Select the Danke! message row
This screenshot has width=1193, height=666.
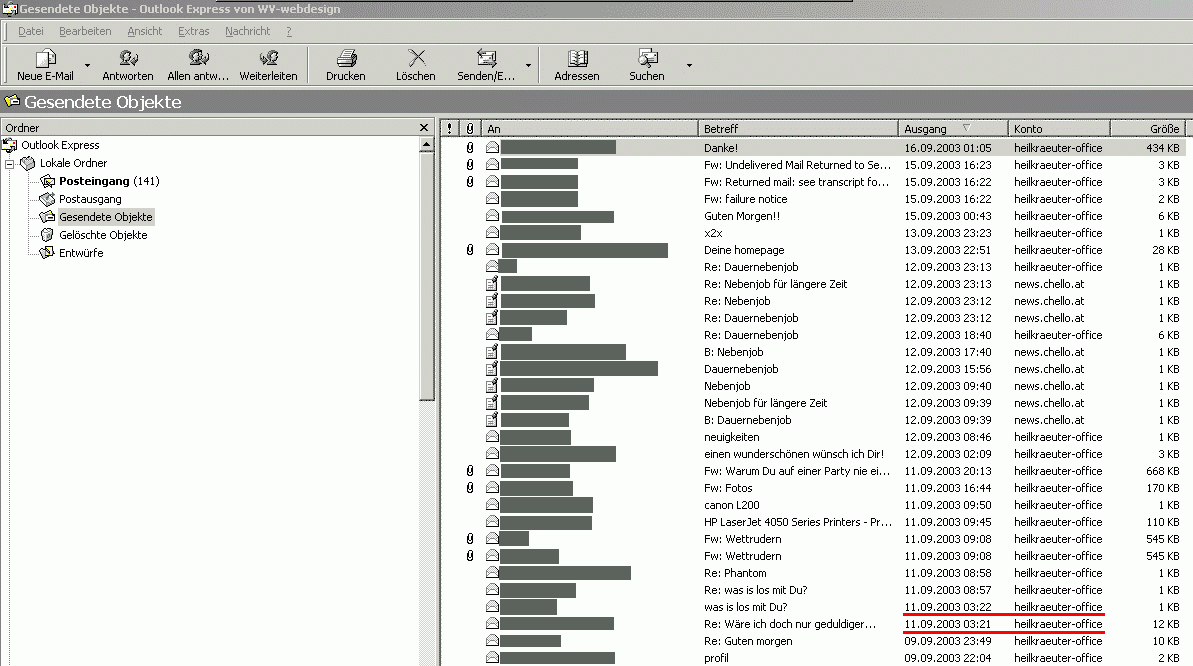[813, 148]
